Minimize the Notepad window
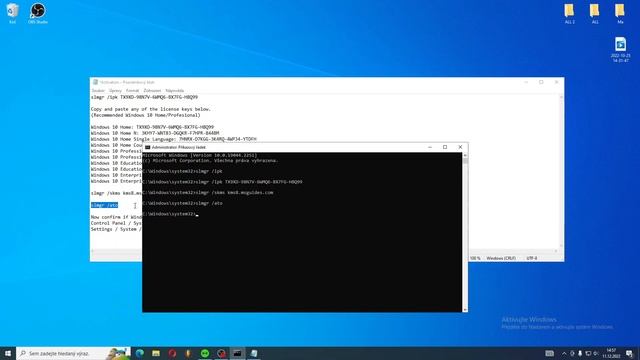This screenshot has height=360, width=640. click(x=526, y=82)
